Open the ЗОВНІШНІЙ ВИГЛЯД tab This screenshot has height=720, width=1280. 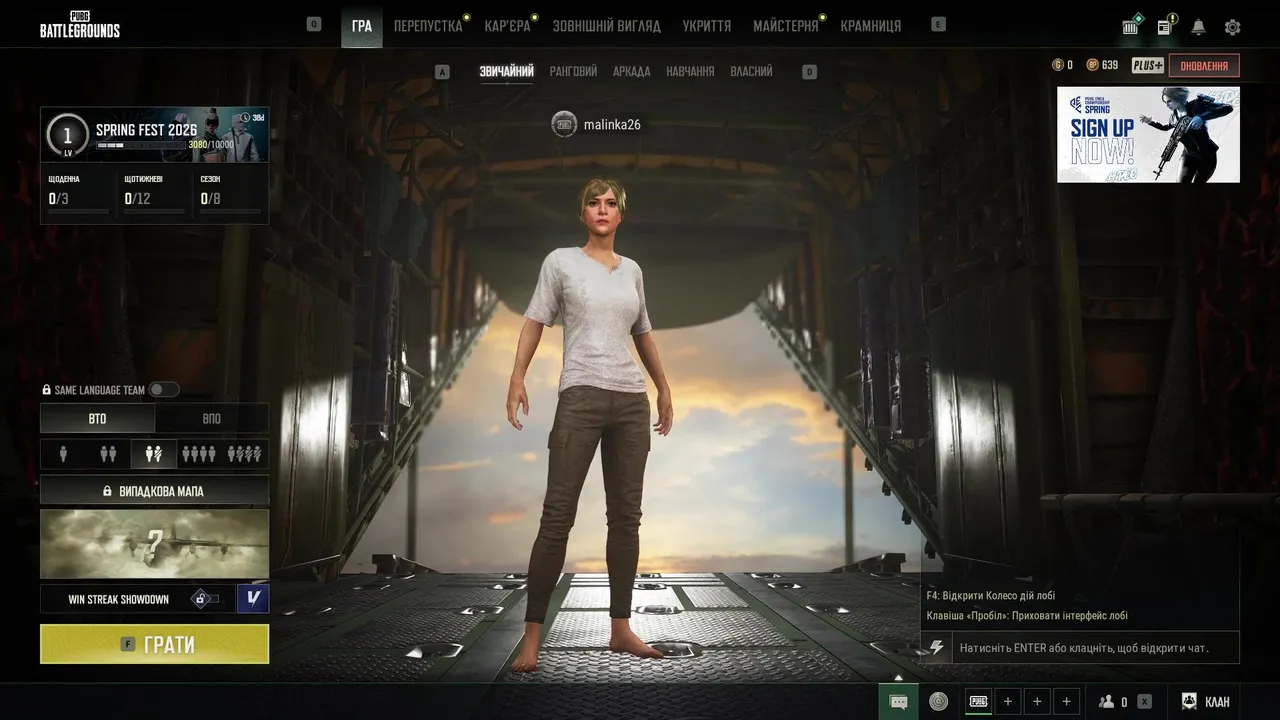point(607,26)
